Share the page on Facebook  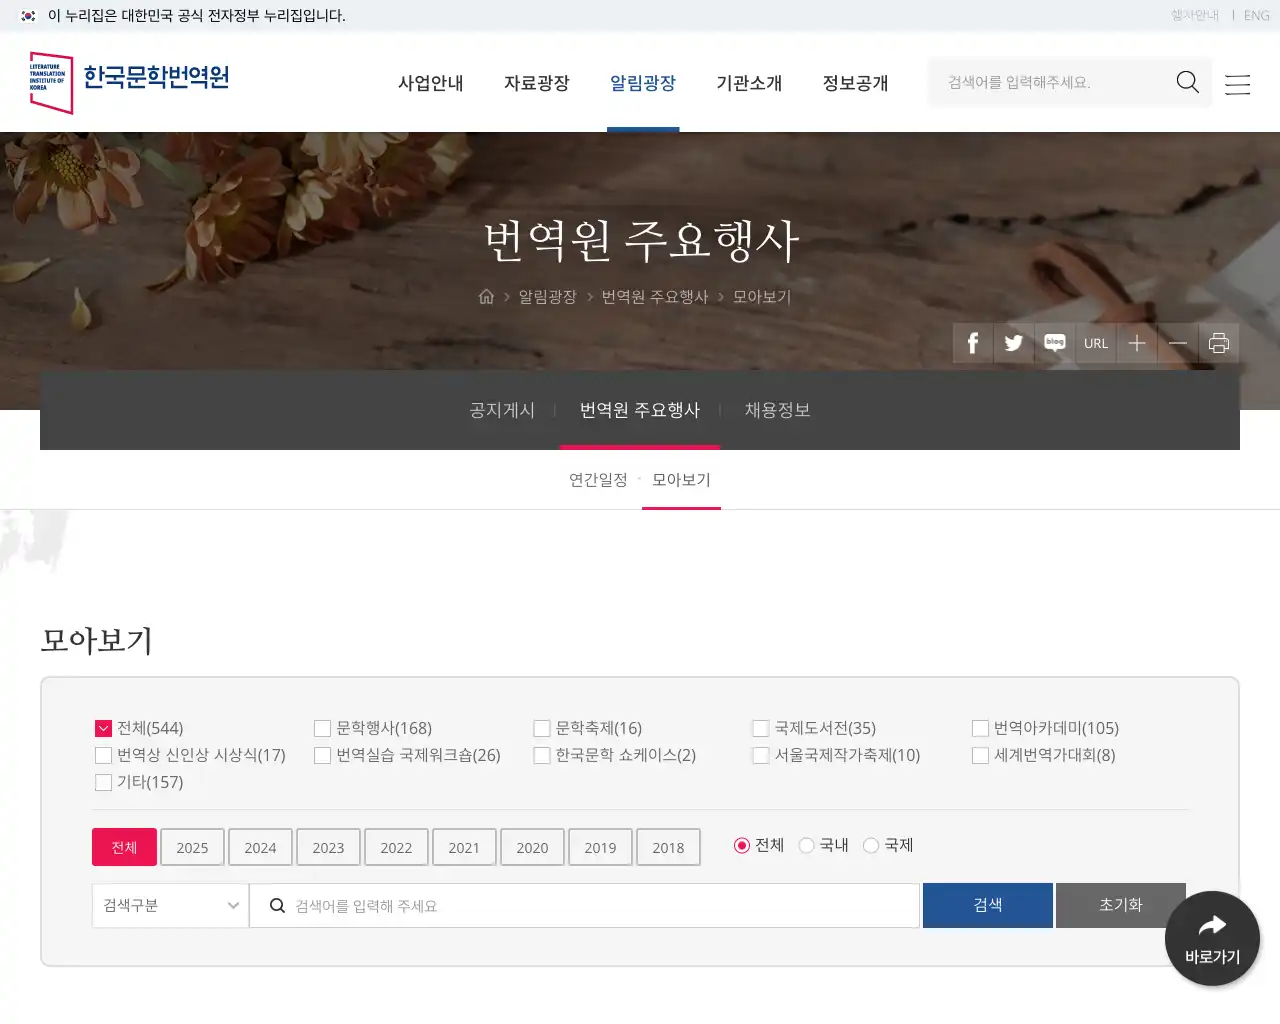coord(971,343)
